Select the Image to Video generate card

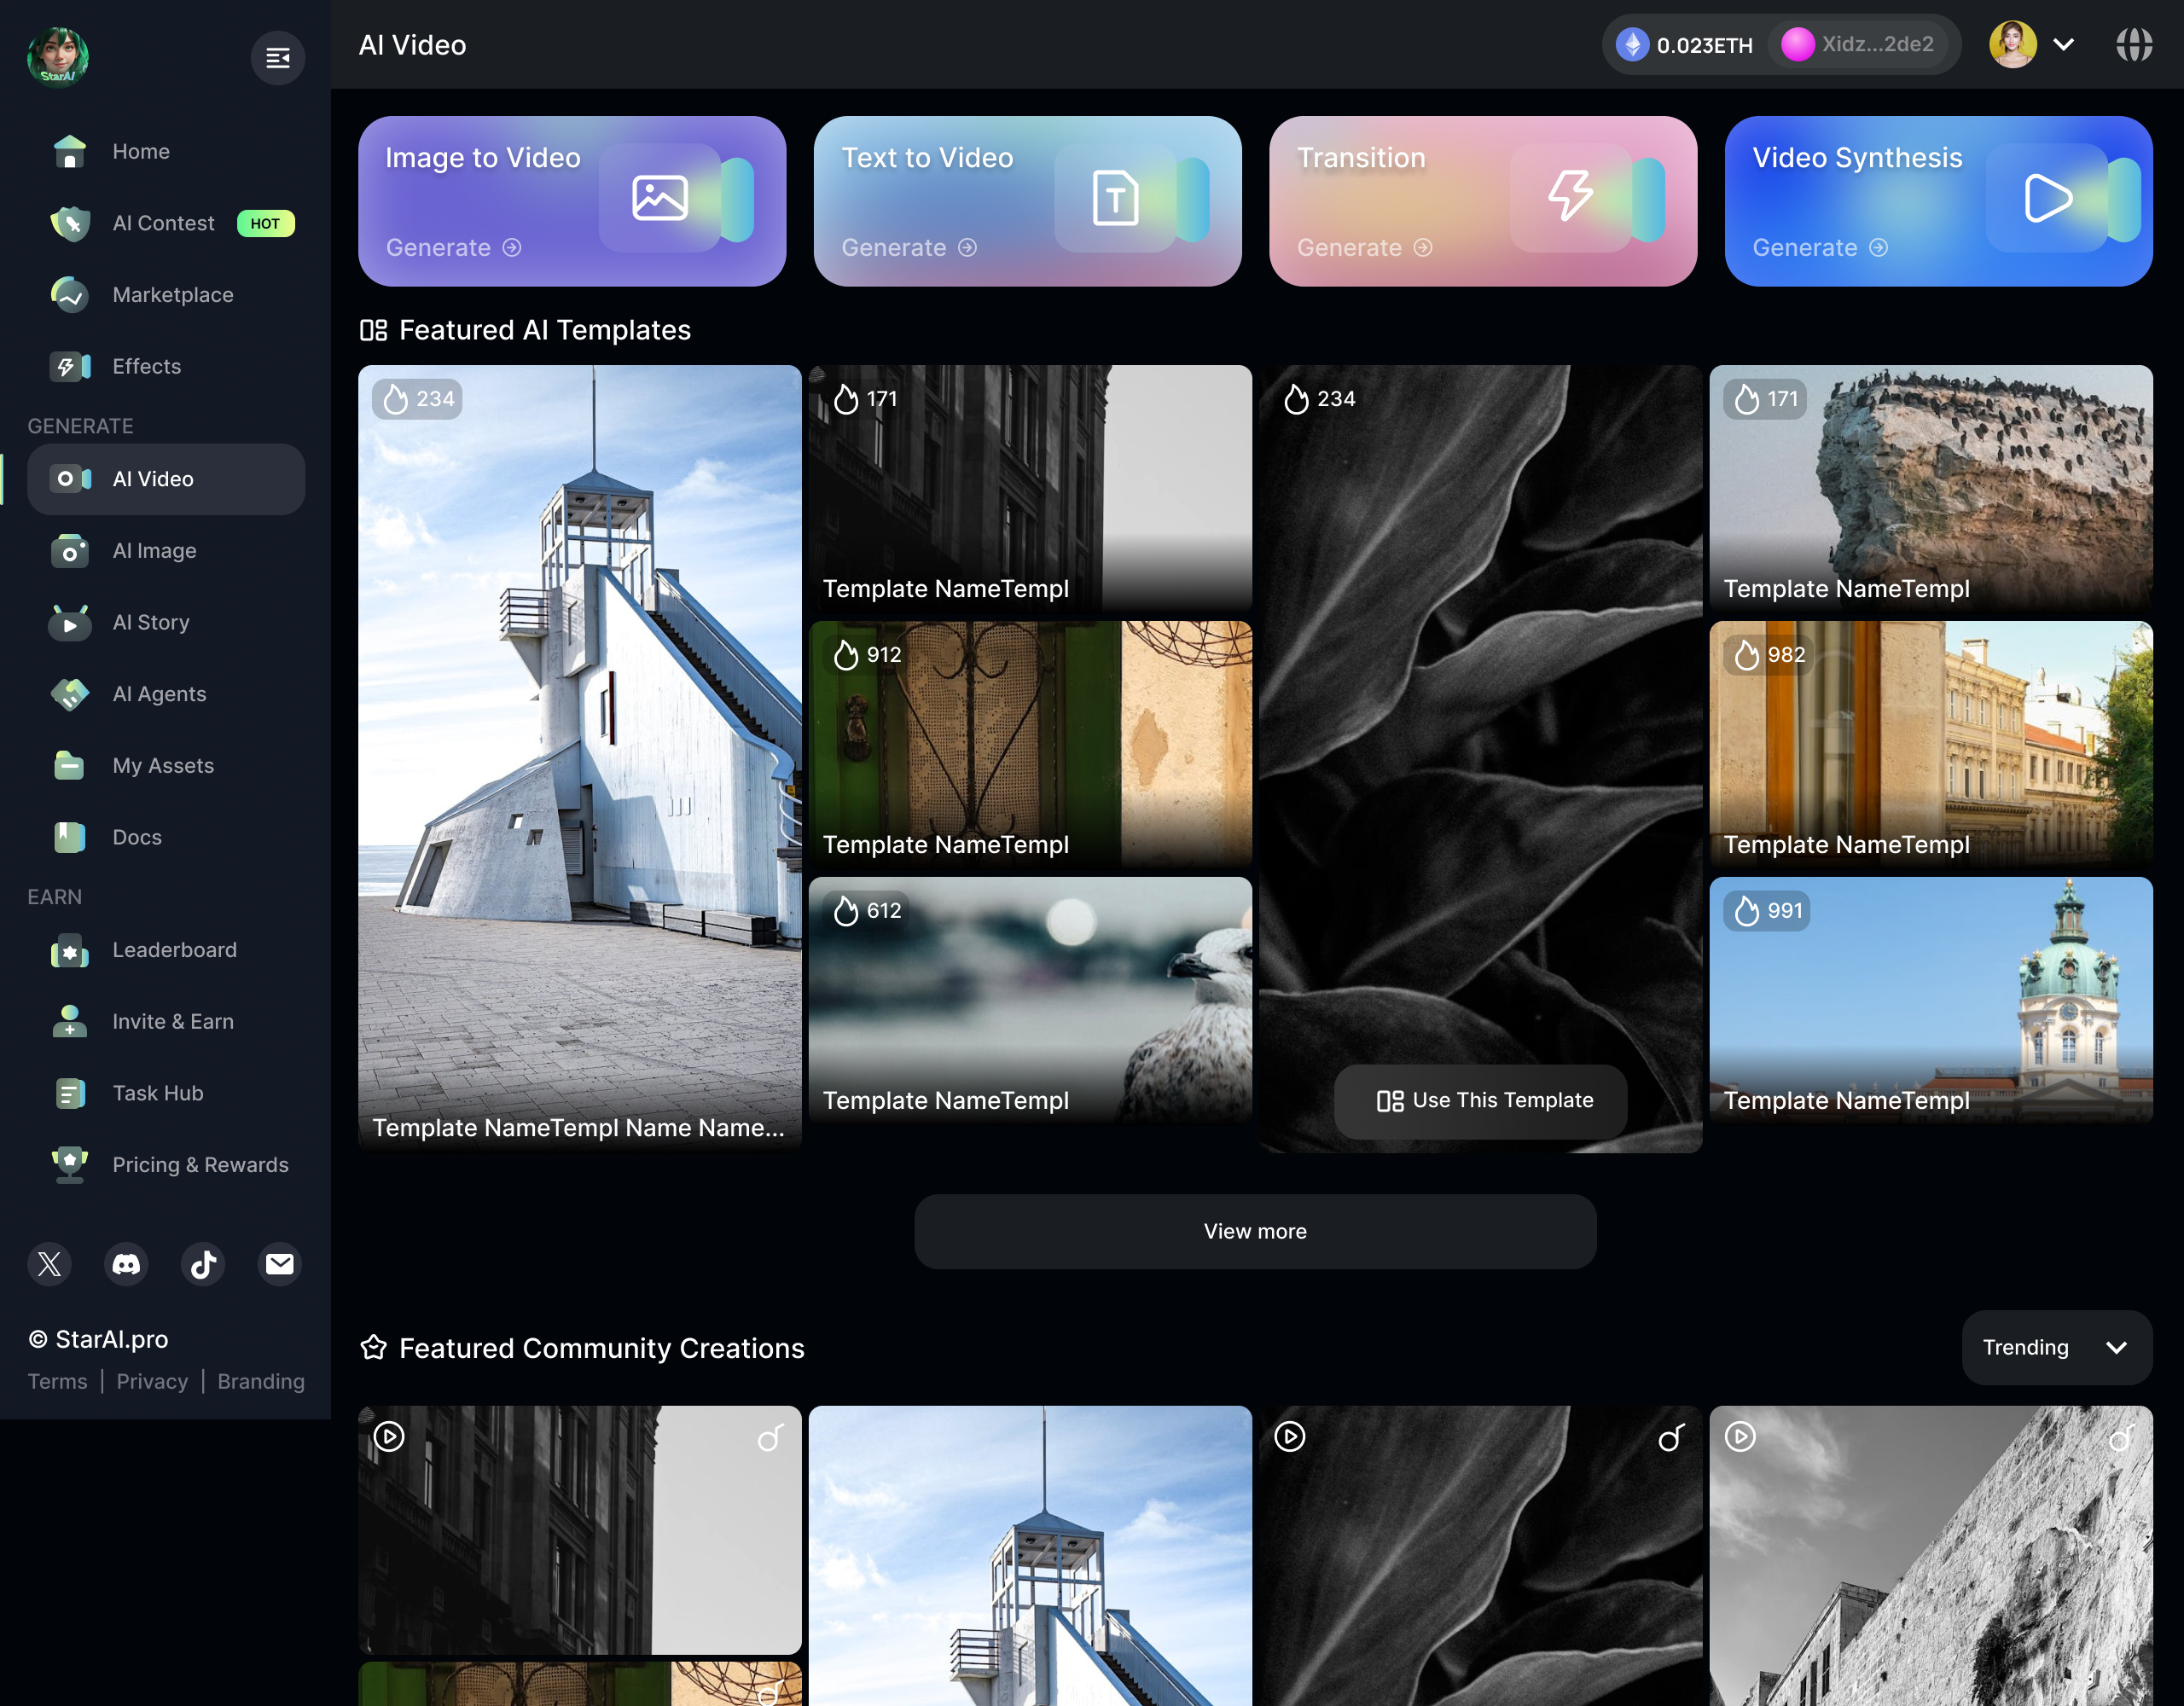click(x=571, y=201)
